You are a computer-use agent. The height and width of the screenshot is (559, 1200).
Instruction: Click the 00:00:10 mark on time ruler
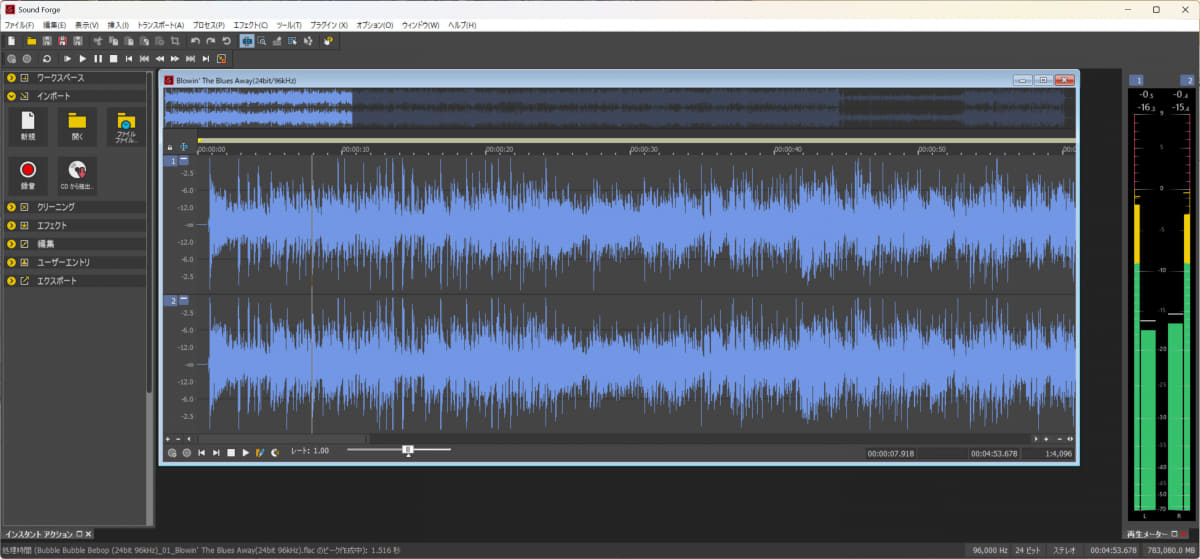point(355,149)
